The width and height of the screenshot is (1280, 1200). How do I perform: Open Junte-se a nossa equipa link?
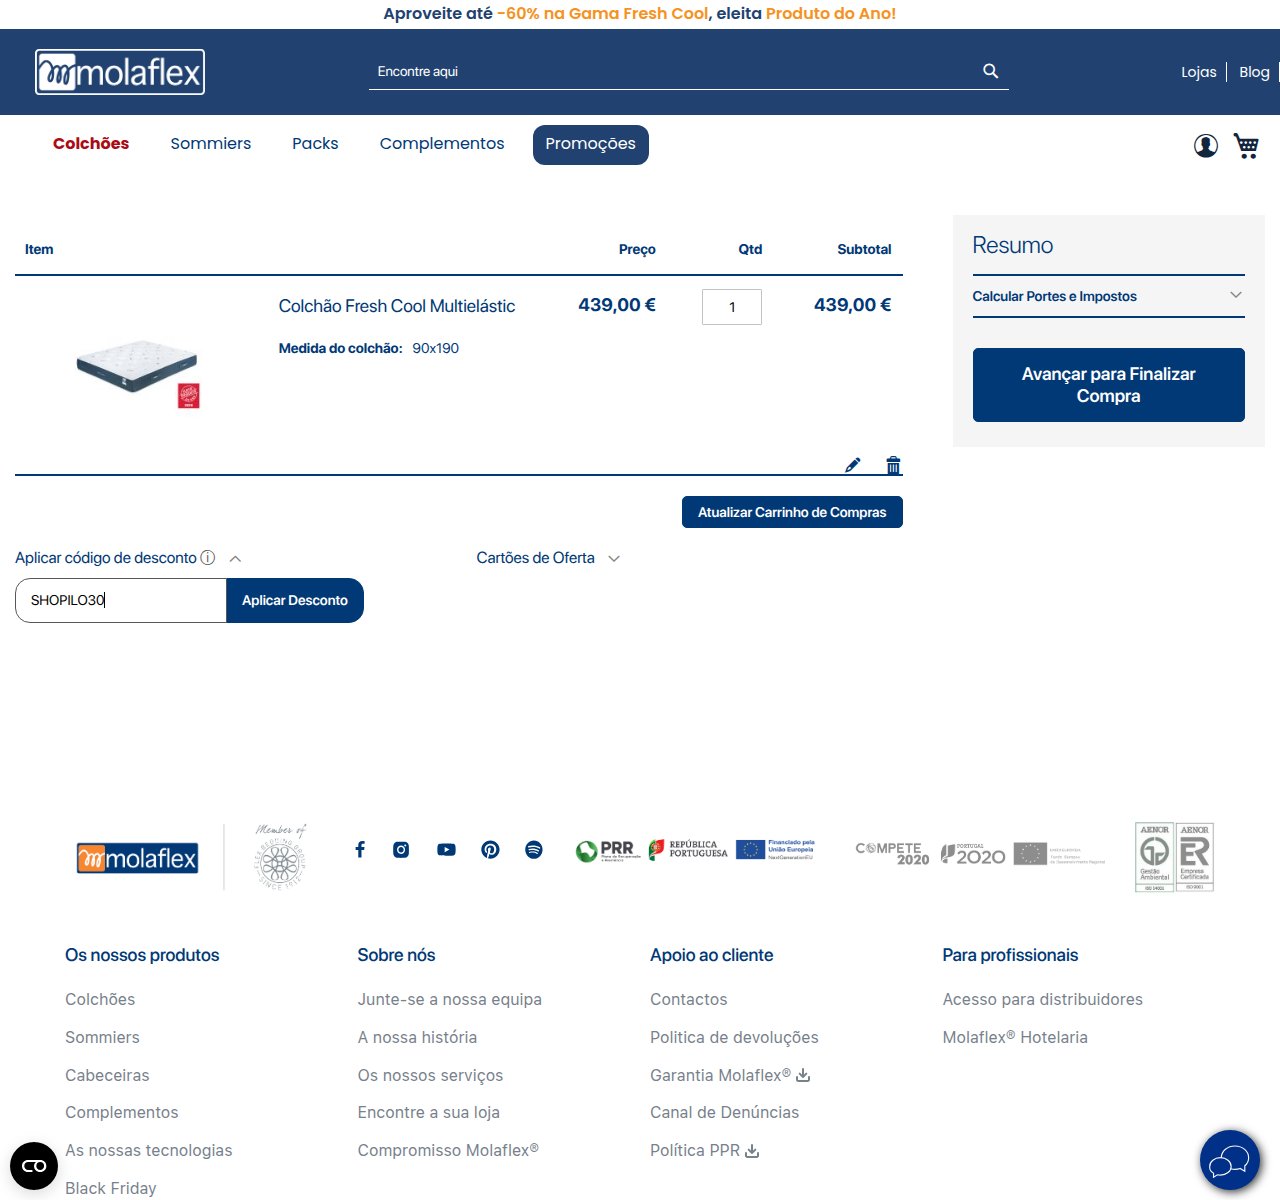pos(450,1000)
